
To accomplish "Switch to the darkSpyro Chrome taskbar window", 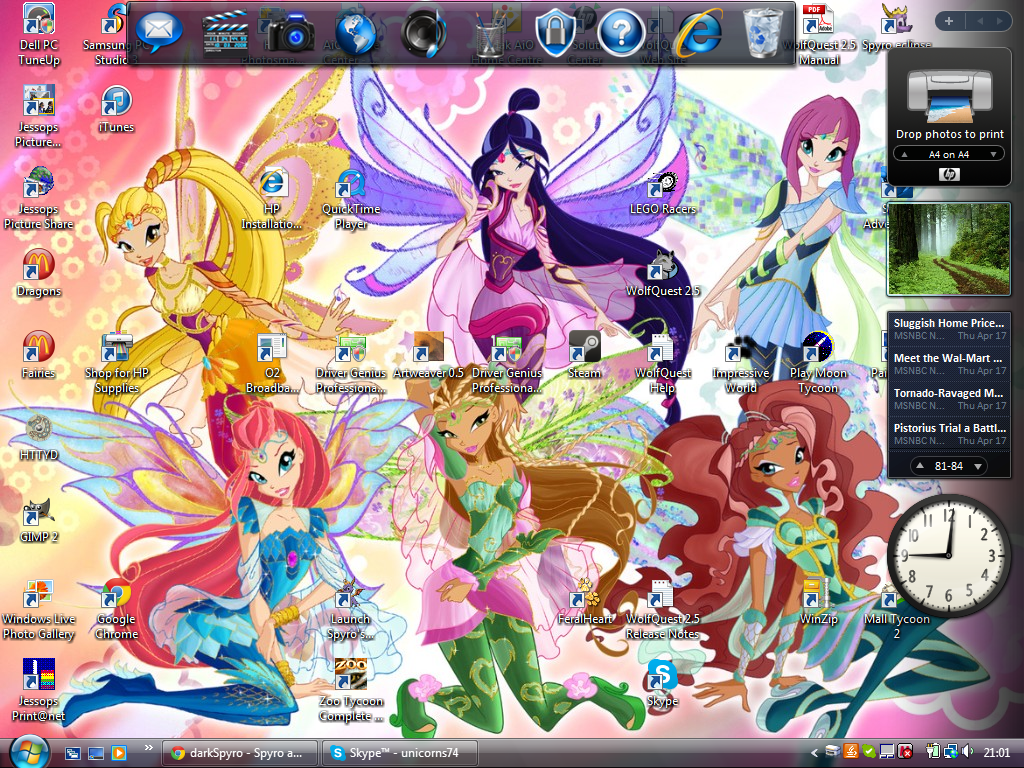I will tap(239, 753).
